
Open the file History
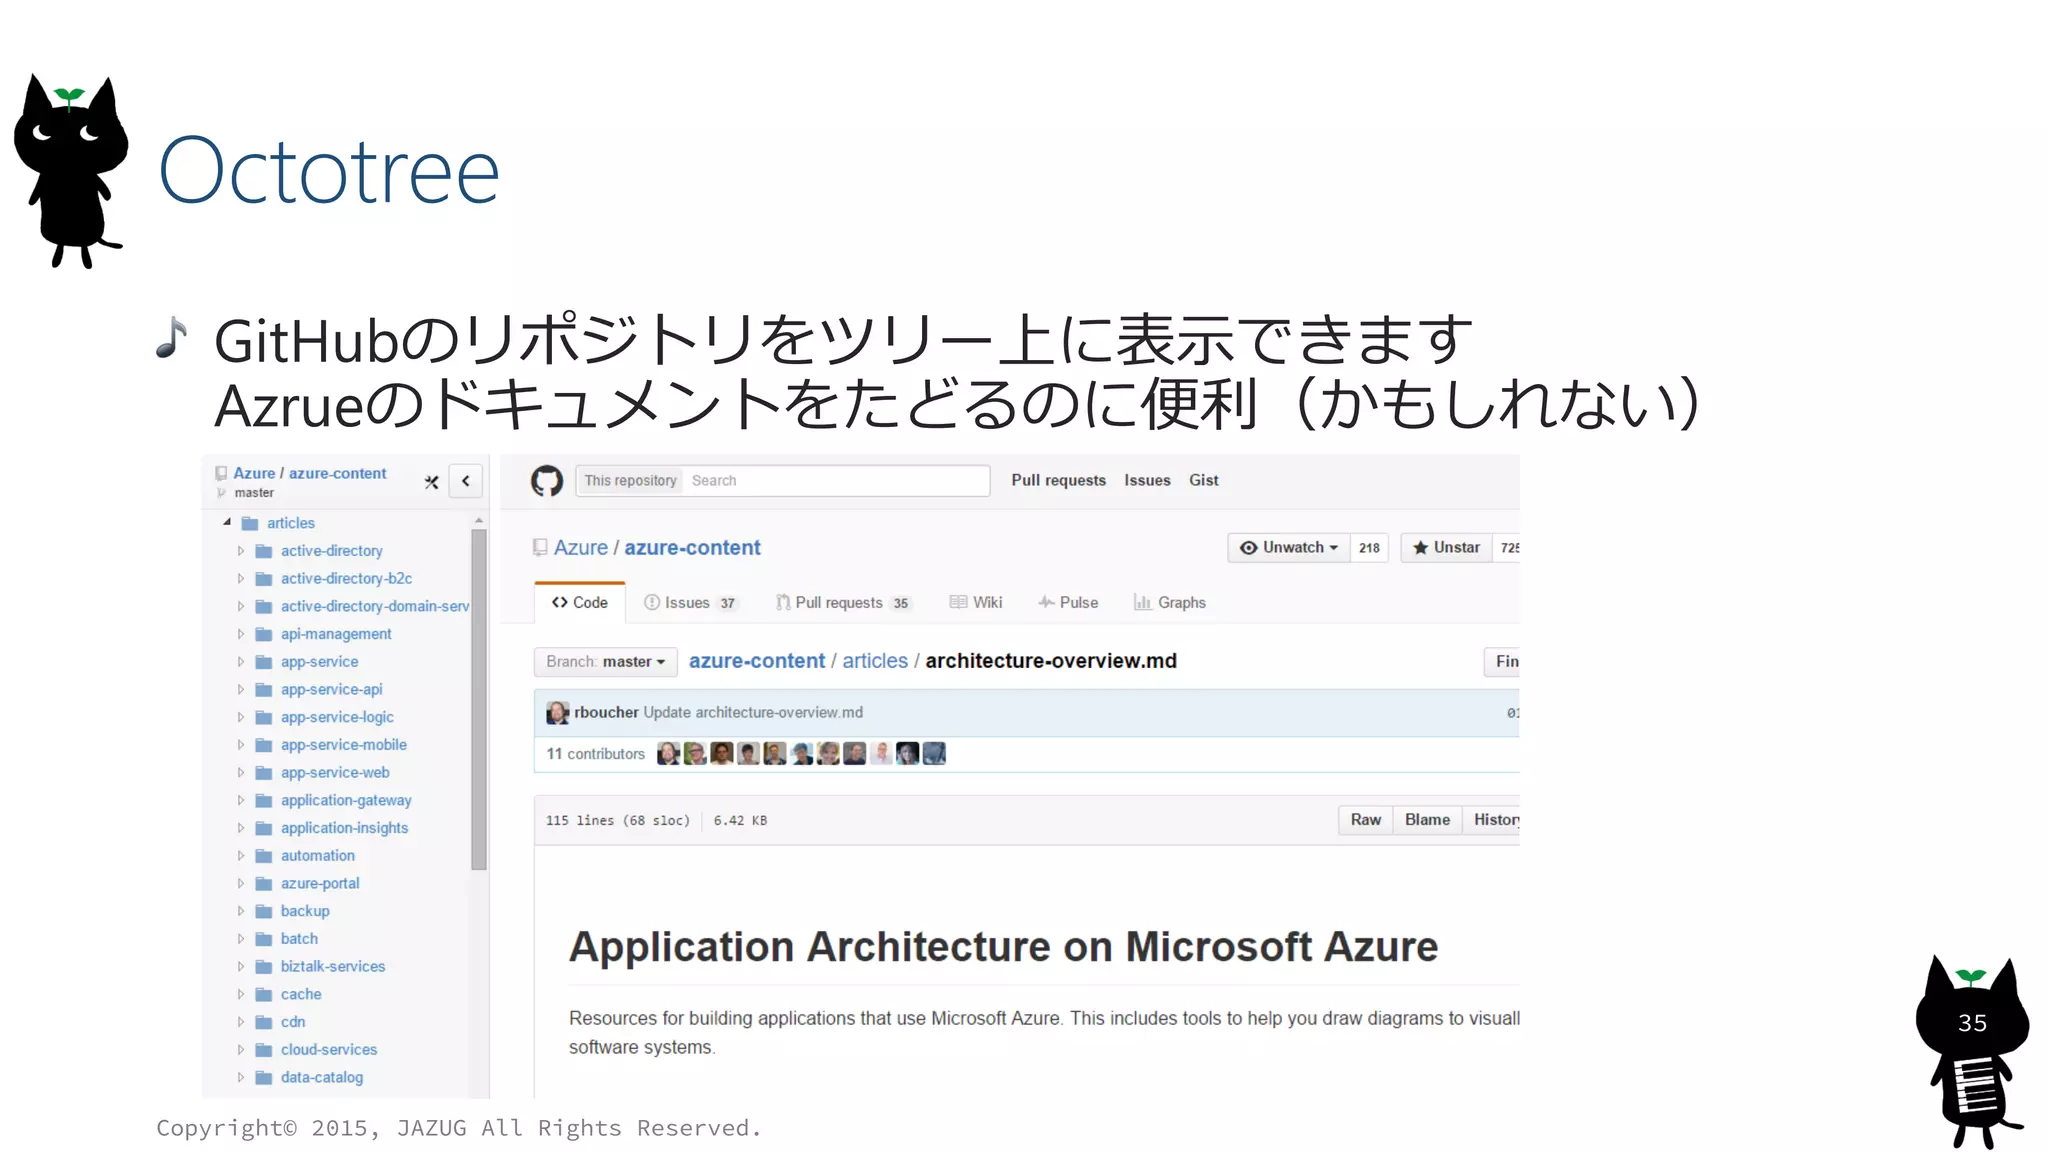(1492, 820)
